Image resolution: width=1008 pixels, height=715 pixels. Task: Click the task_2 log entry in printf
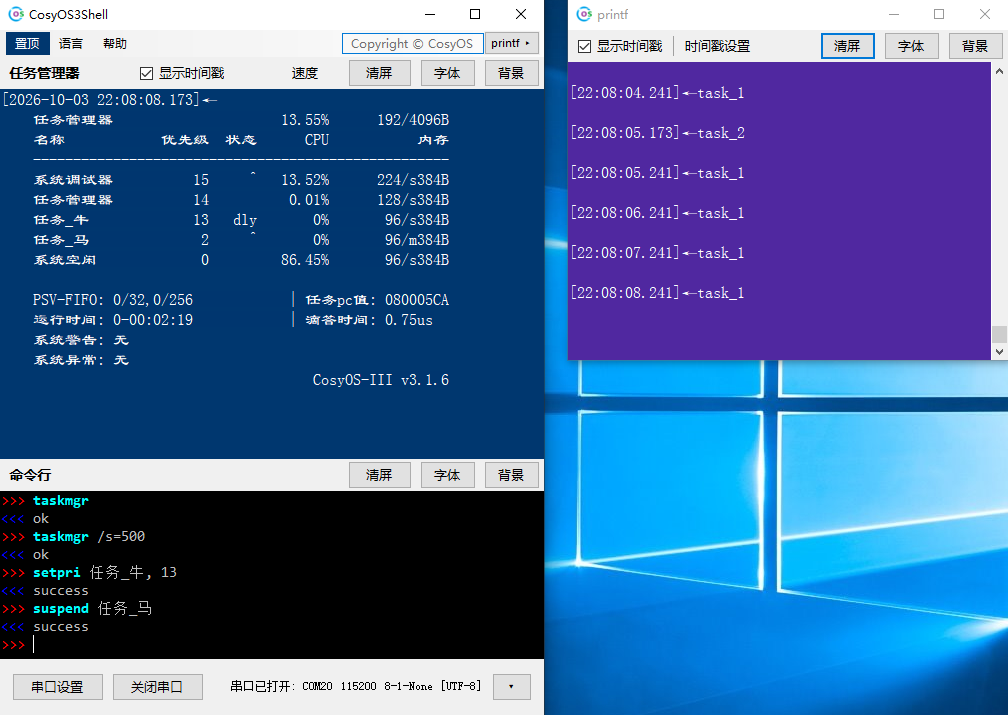[658, 133]
